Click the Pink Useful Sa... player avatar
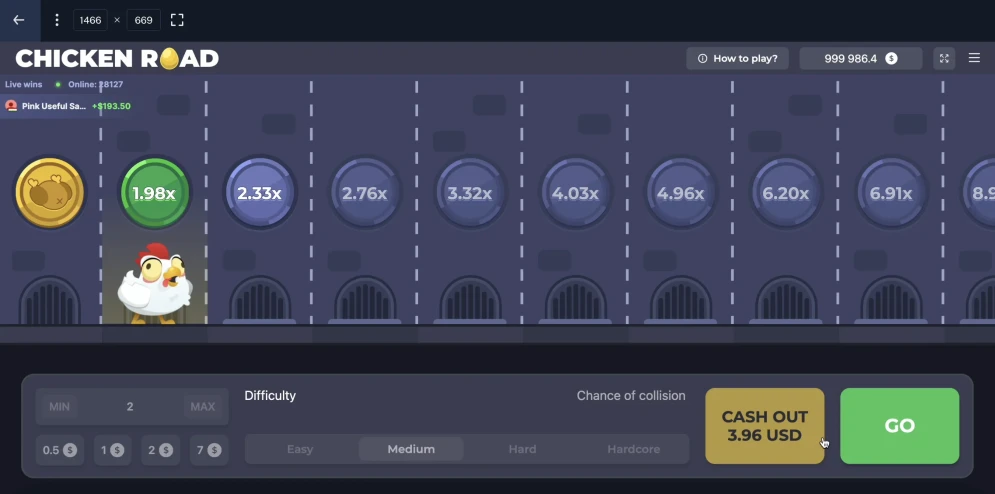 coord(11,106)
